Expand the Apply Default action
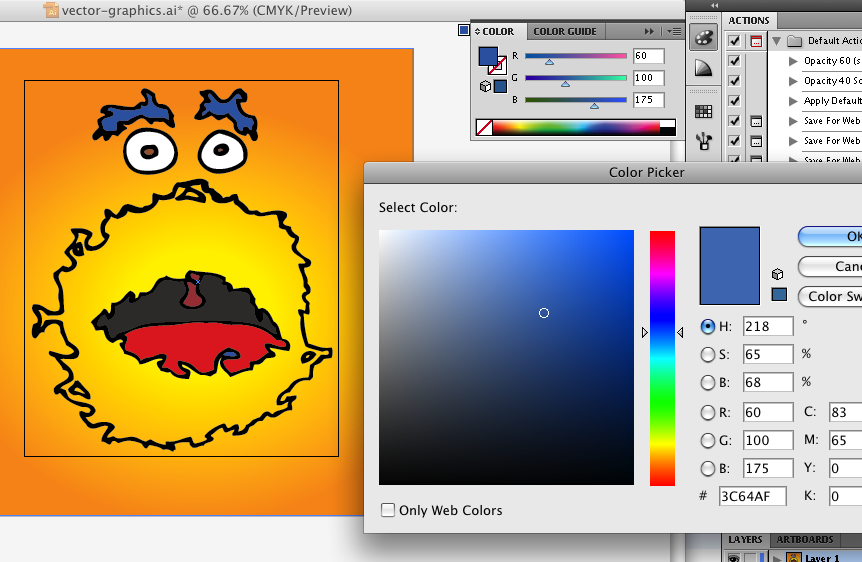Viewport: 862px width, 562px height. tap(793, 101)
